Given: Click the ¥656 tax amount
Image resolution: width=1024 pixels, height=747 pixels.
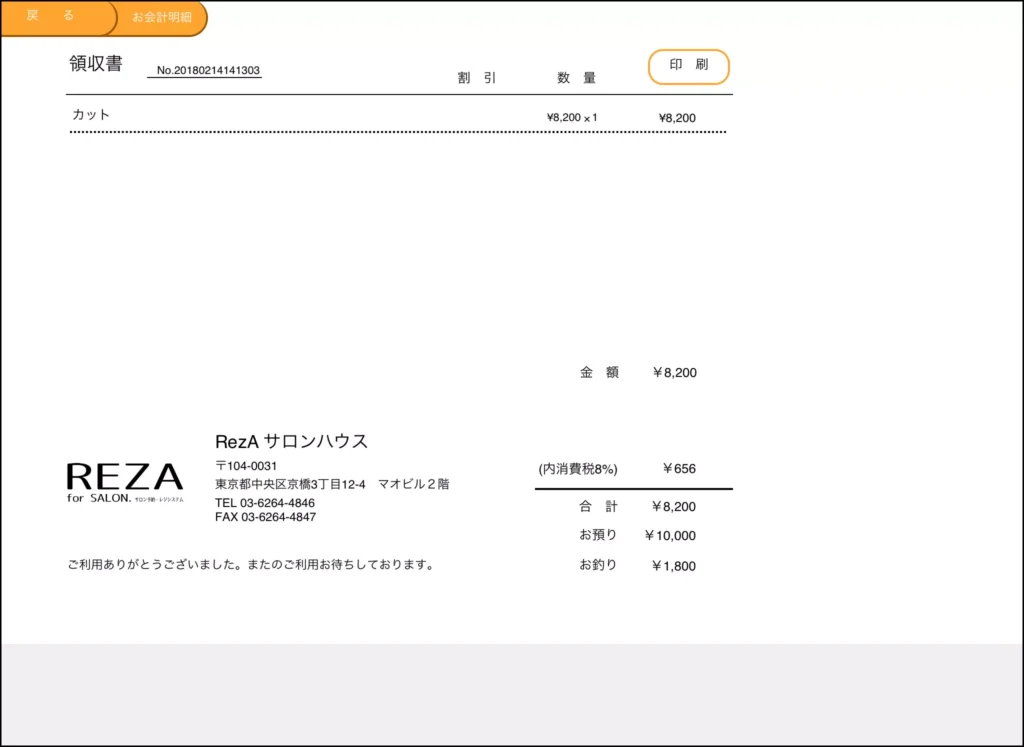Looking at the screenshot, I should tap(678, 469).
